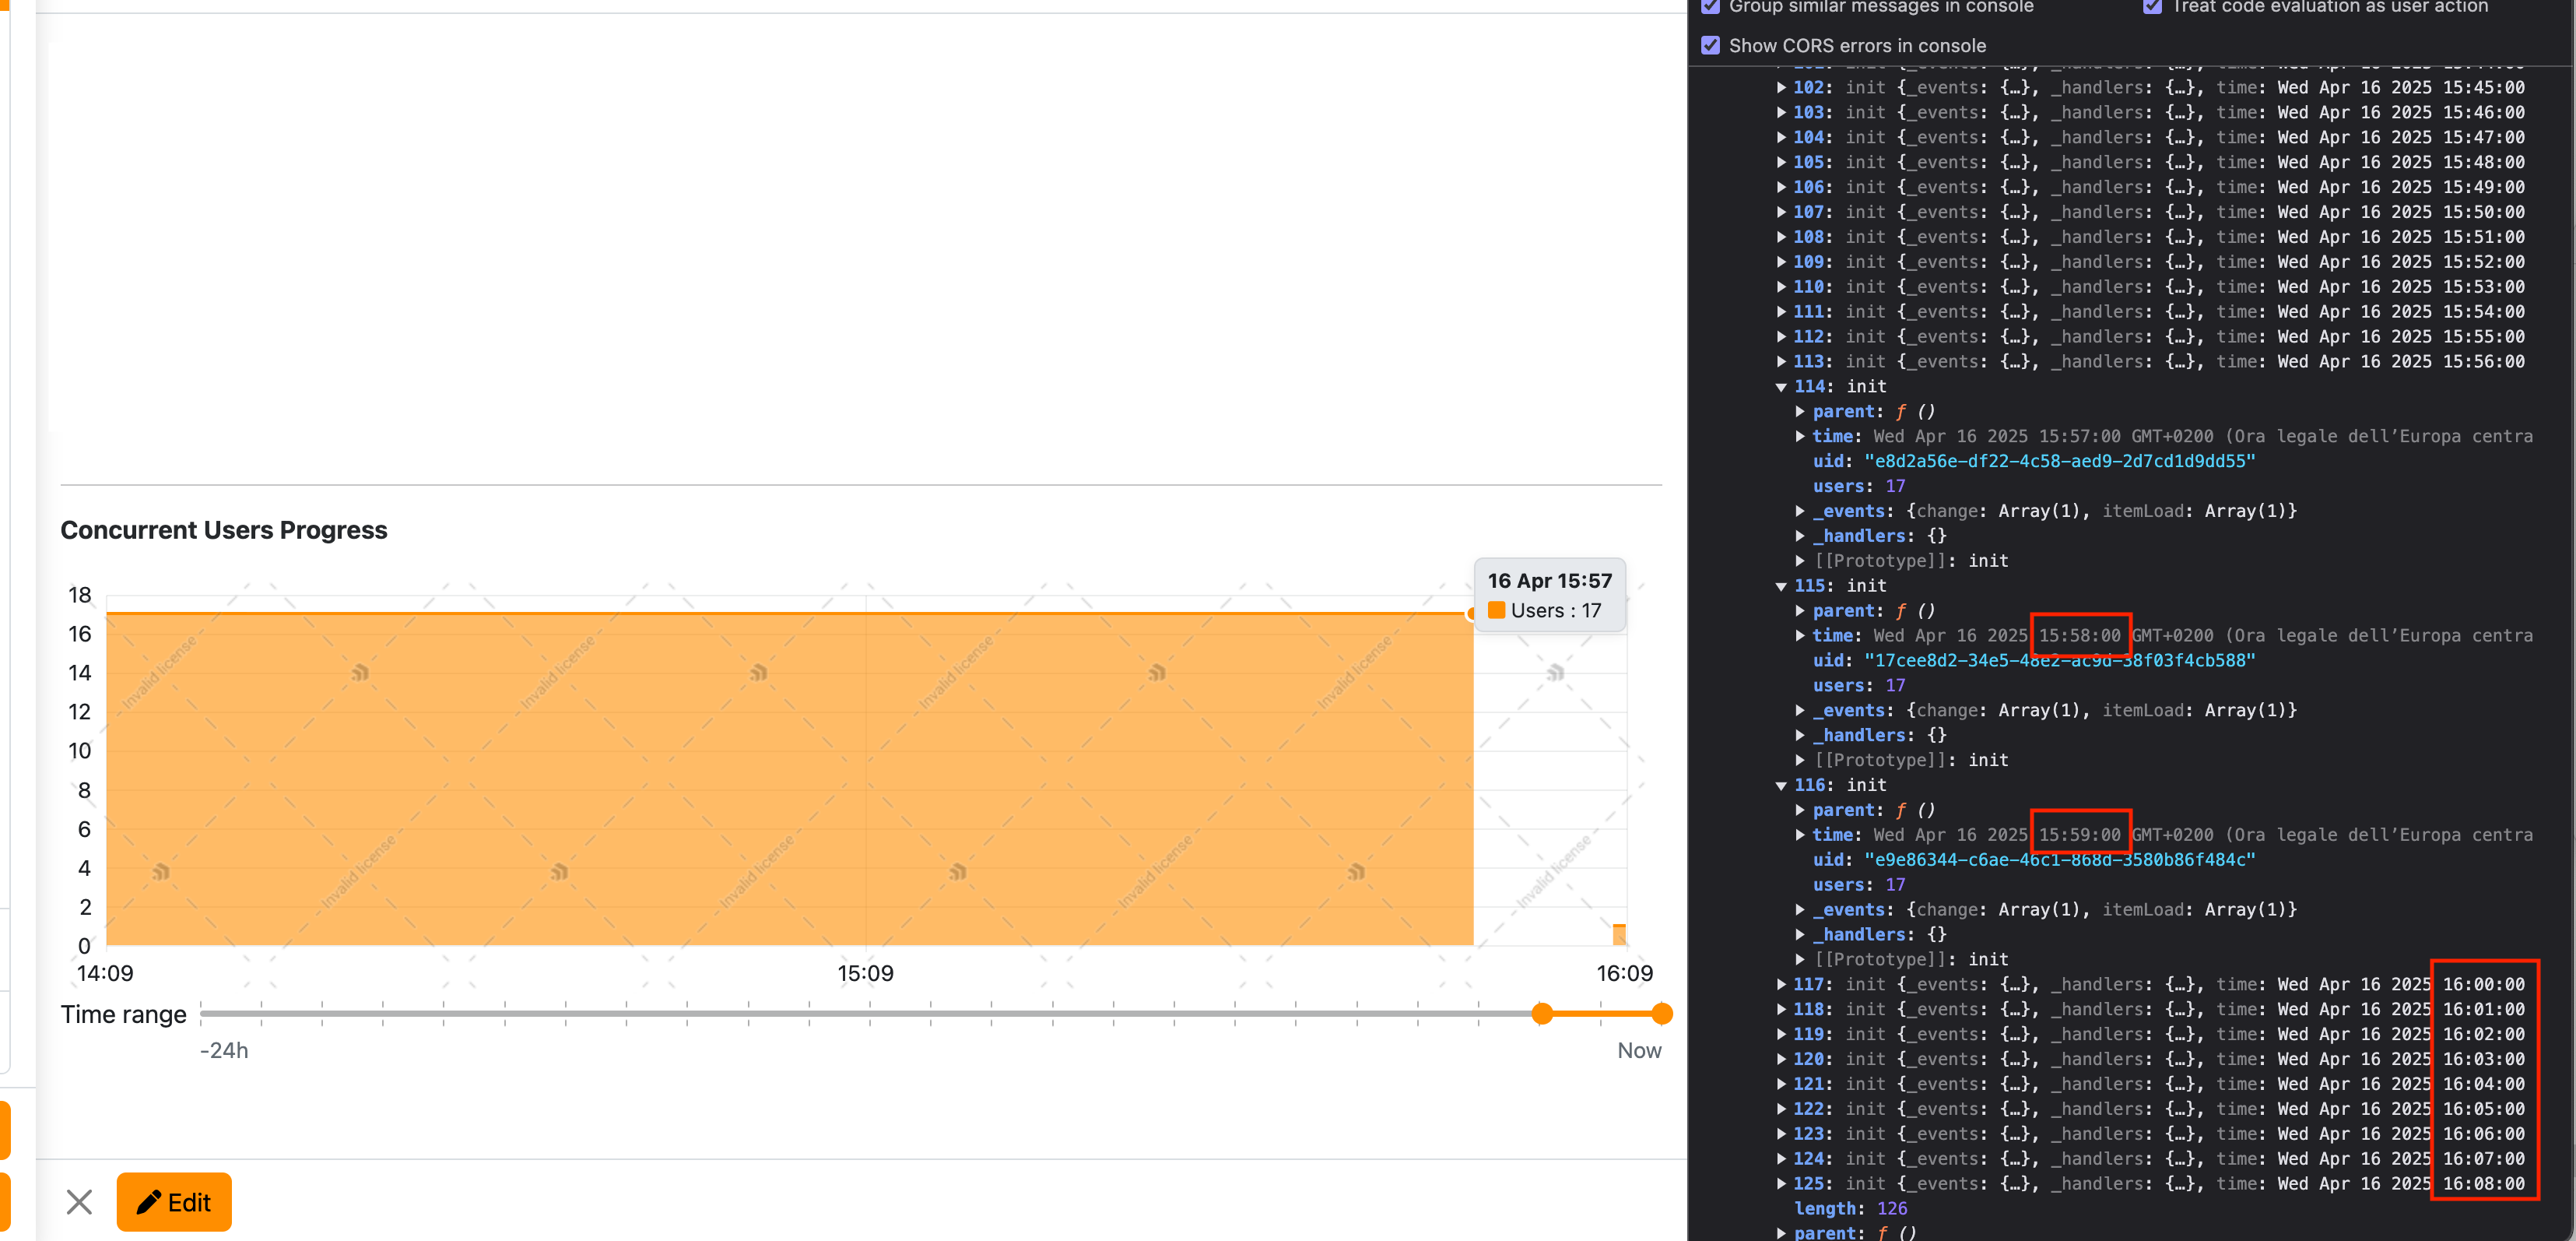Screen dimensions: 2576x1241
Task: Expand console entry 102
Action: [x=1781, y=88]
